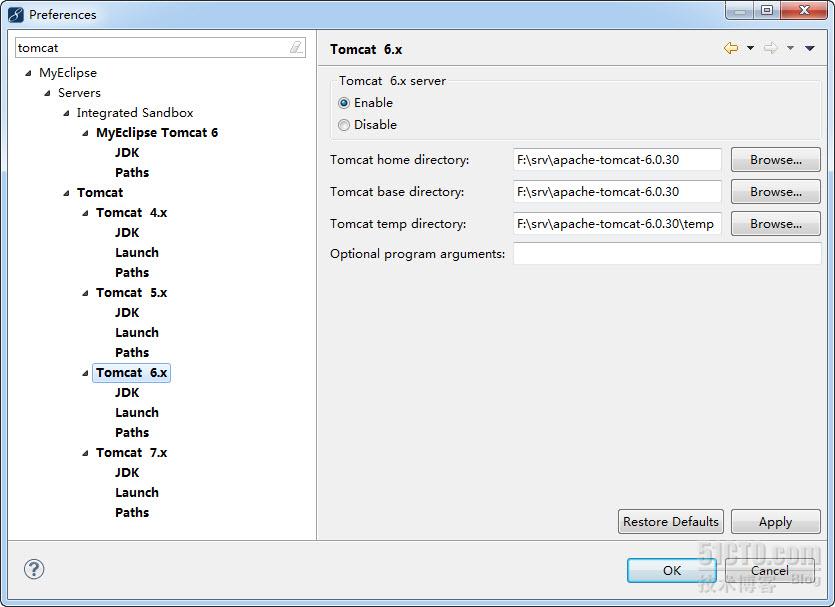Select the Tomcat parent tree item
Image resolution: width=835 pixels, height=607 pixels.
click(100, 193)
